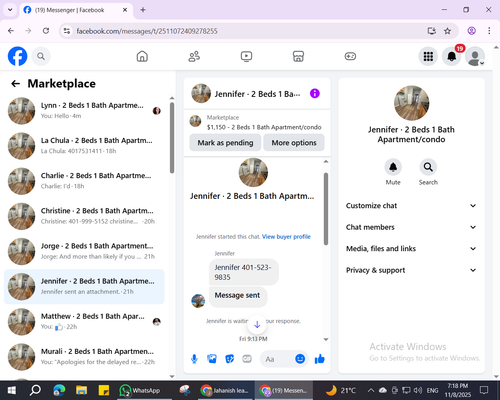Open the emoji picker
The height and width of the screenshot is (400, 500).
click(300, 359)
